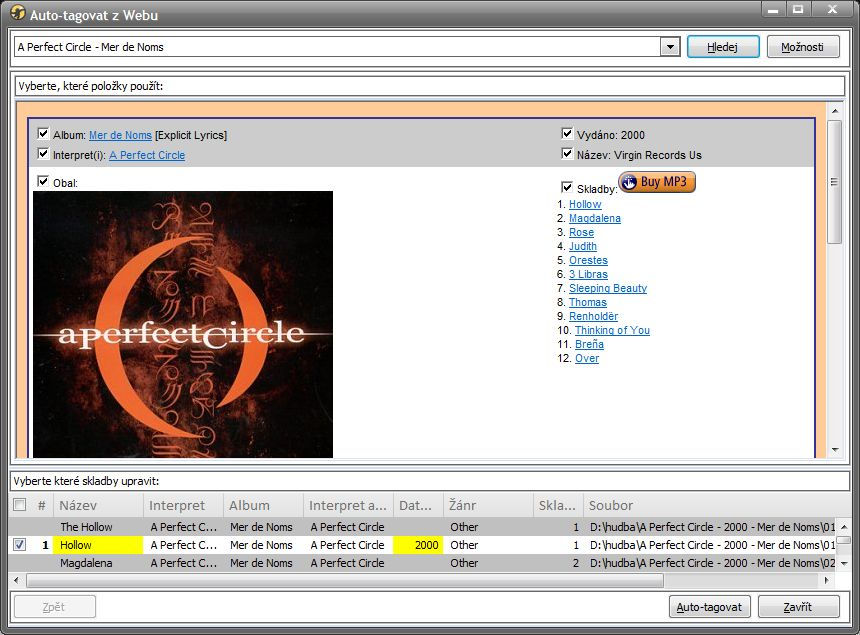The width and height of the screenshot is (860, 635).
Task: Sort by the Skla... column header
Action: coord(558,505)
